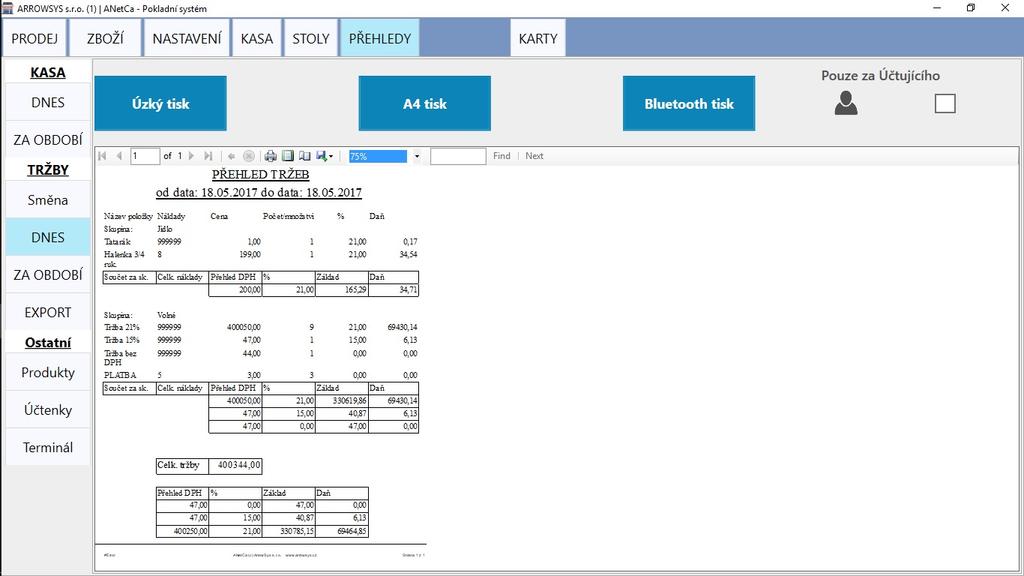The width and height of the screenshot is (1024, 576).
Task: Select DNES under KASA section
Action: (48, 103)
